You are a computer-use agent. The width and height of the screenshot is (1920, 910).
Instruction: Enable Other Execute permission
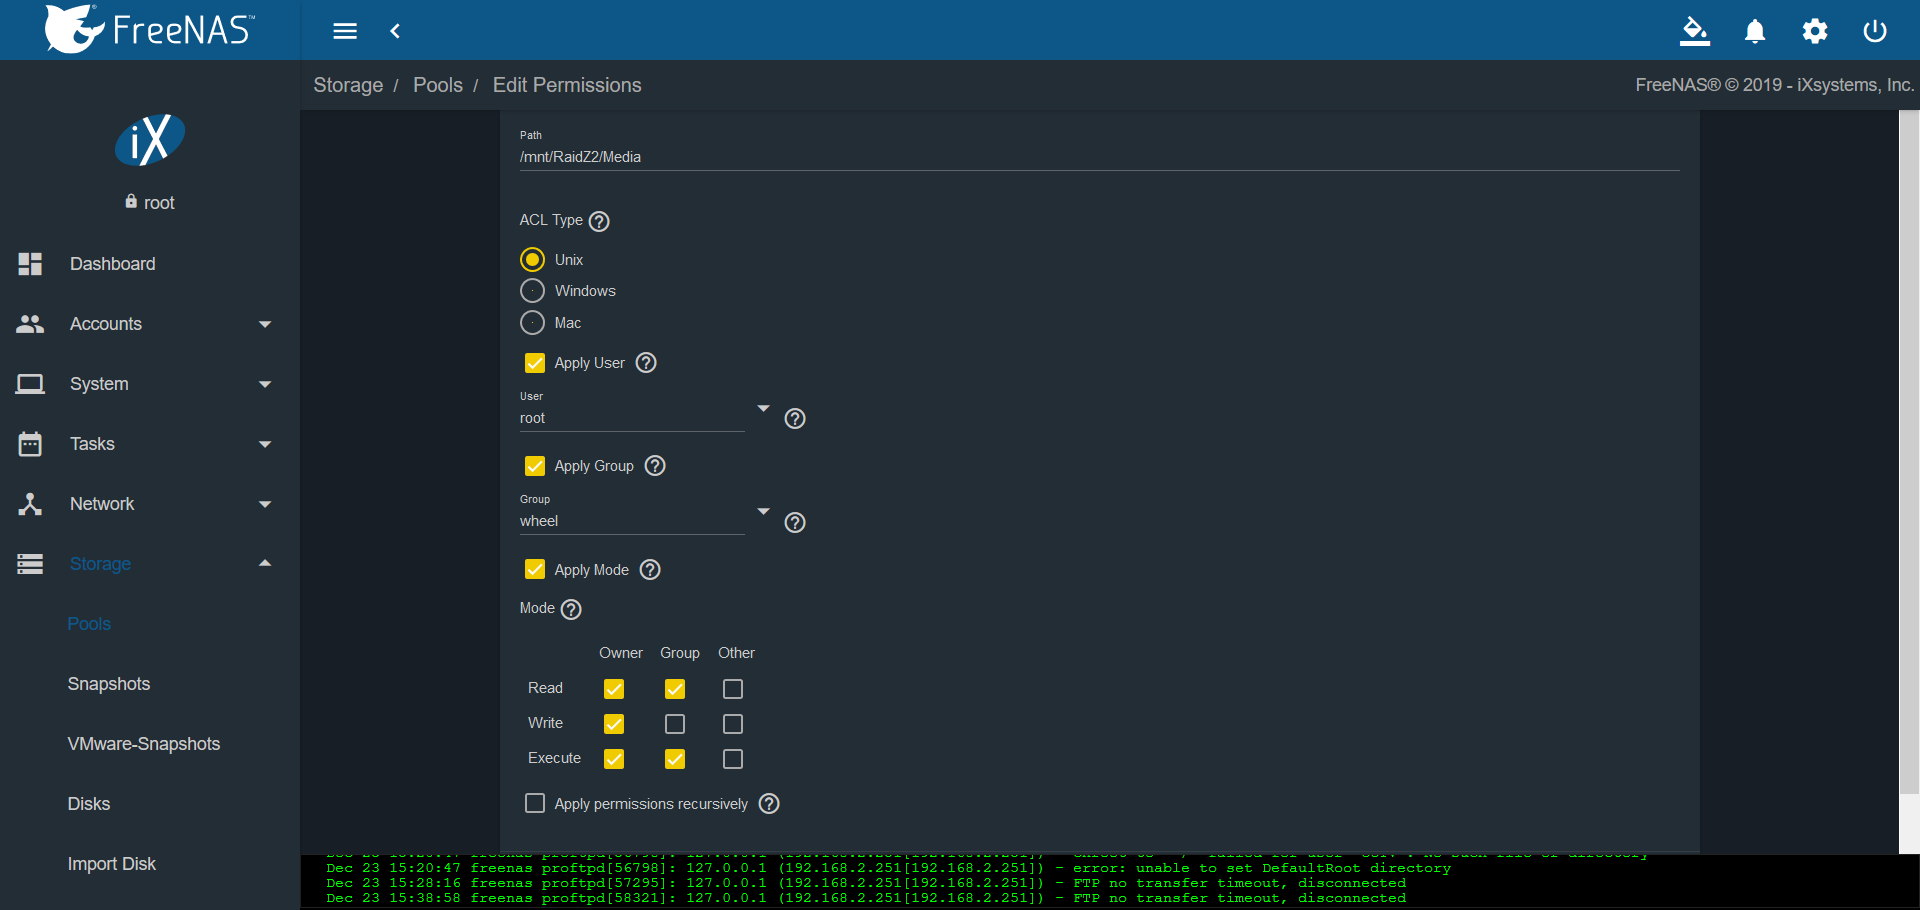[x=733, y=759]
